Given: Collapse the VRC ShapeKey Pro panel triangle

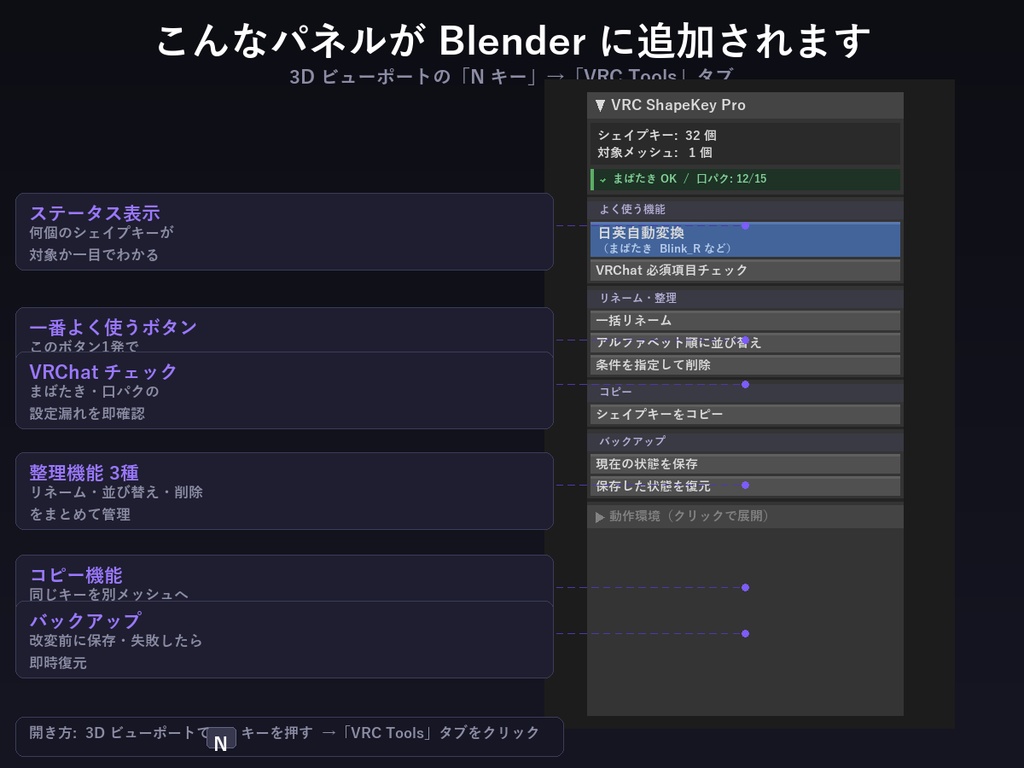Looking at the screenshot, I should click(x=600, y=105).
